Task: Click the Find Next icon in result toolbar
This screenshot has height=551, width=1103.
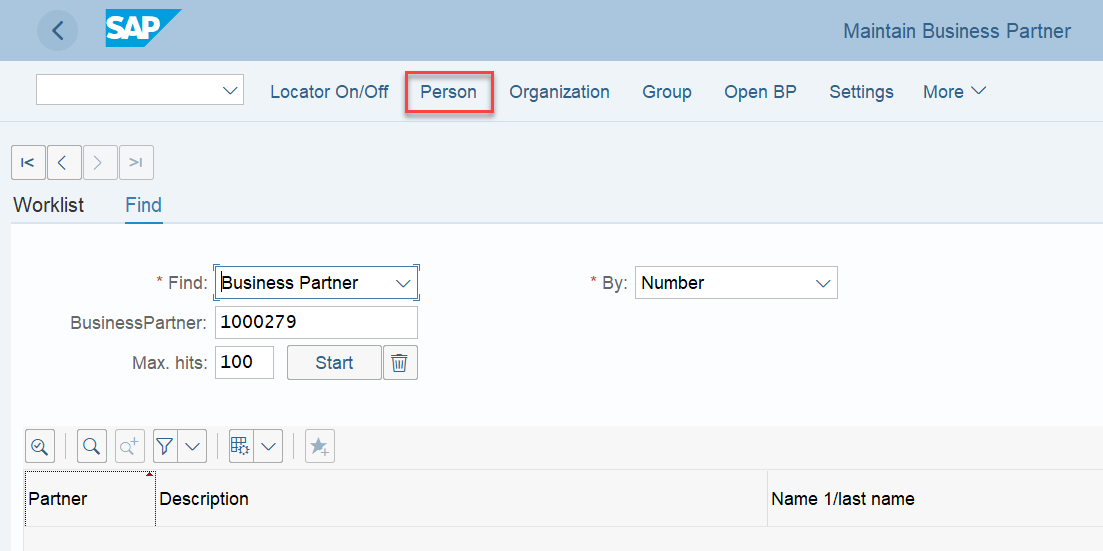Action: 130,446
